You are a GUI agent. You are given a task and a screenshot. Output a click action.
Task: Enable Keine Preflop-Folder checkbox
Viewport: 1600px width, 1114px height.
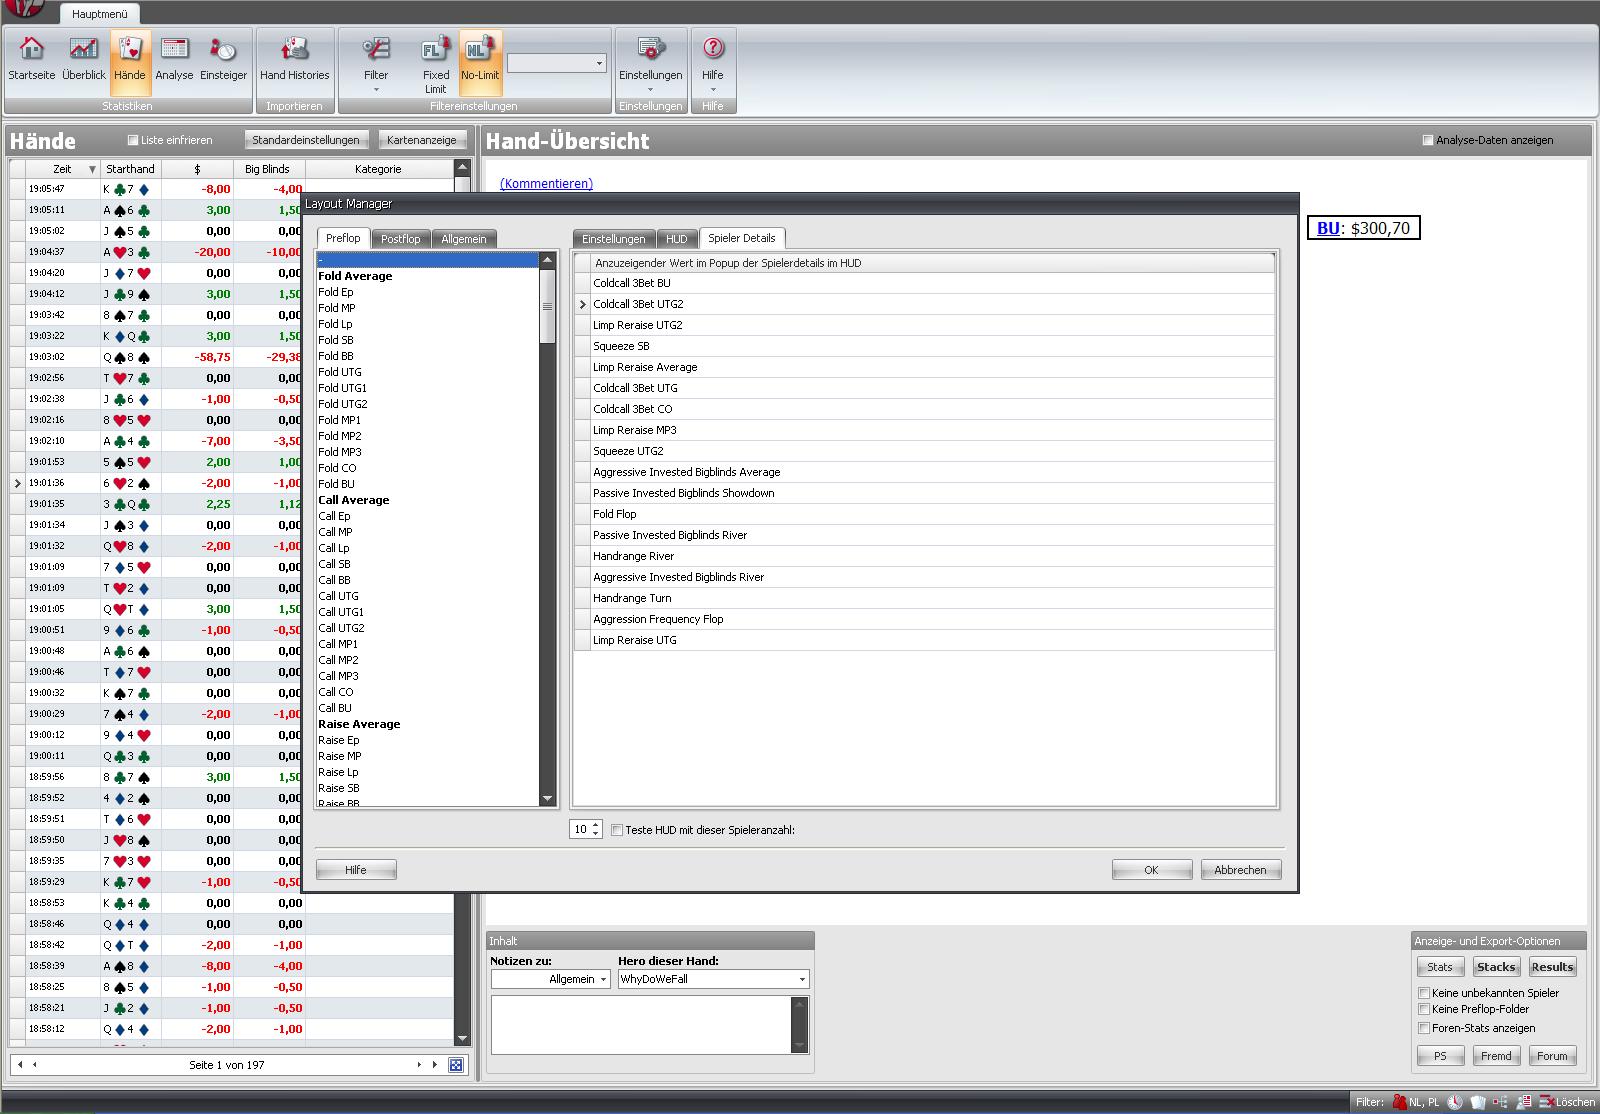[1424, 1009]
